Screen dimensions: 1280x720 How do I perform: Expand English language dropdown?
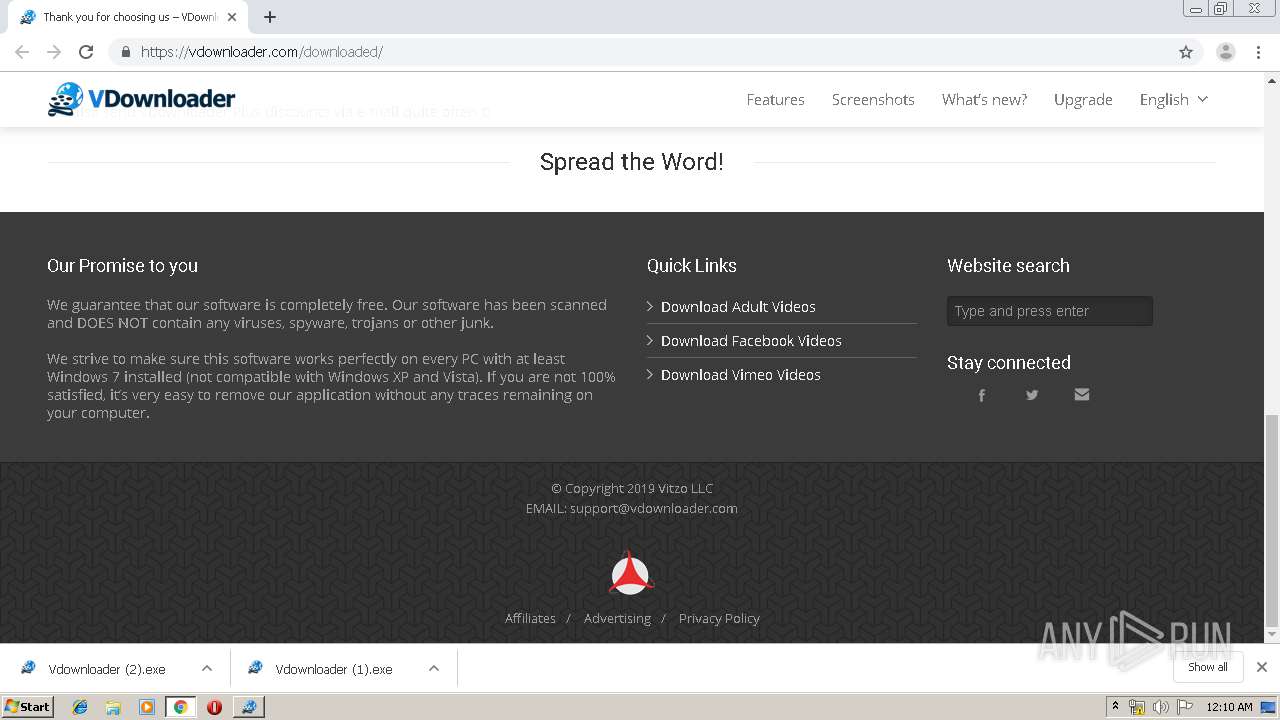(1174, 99)
